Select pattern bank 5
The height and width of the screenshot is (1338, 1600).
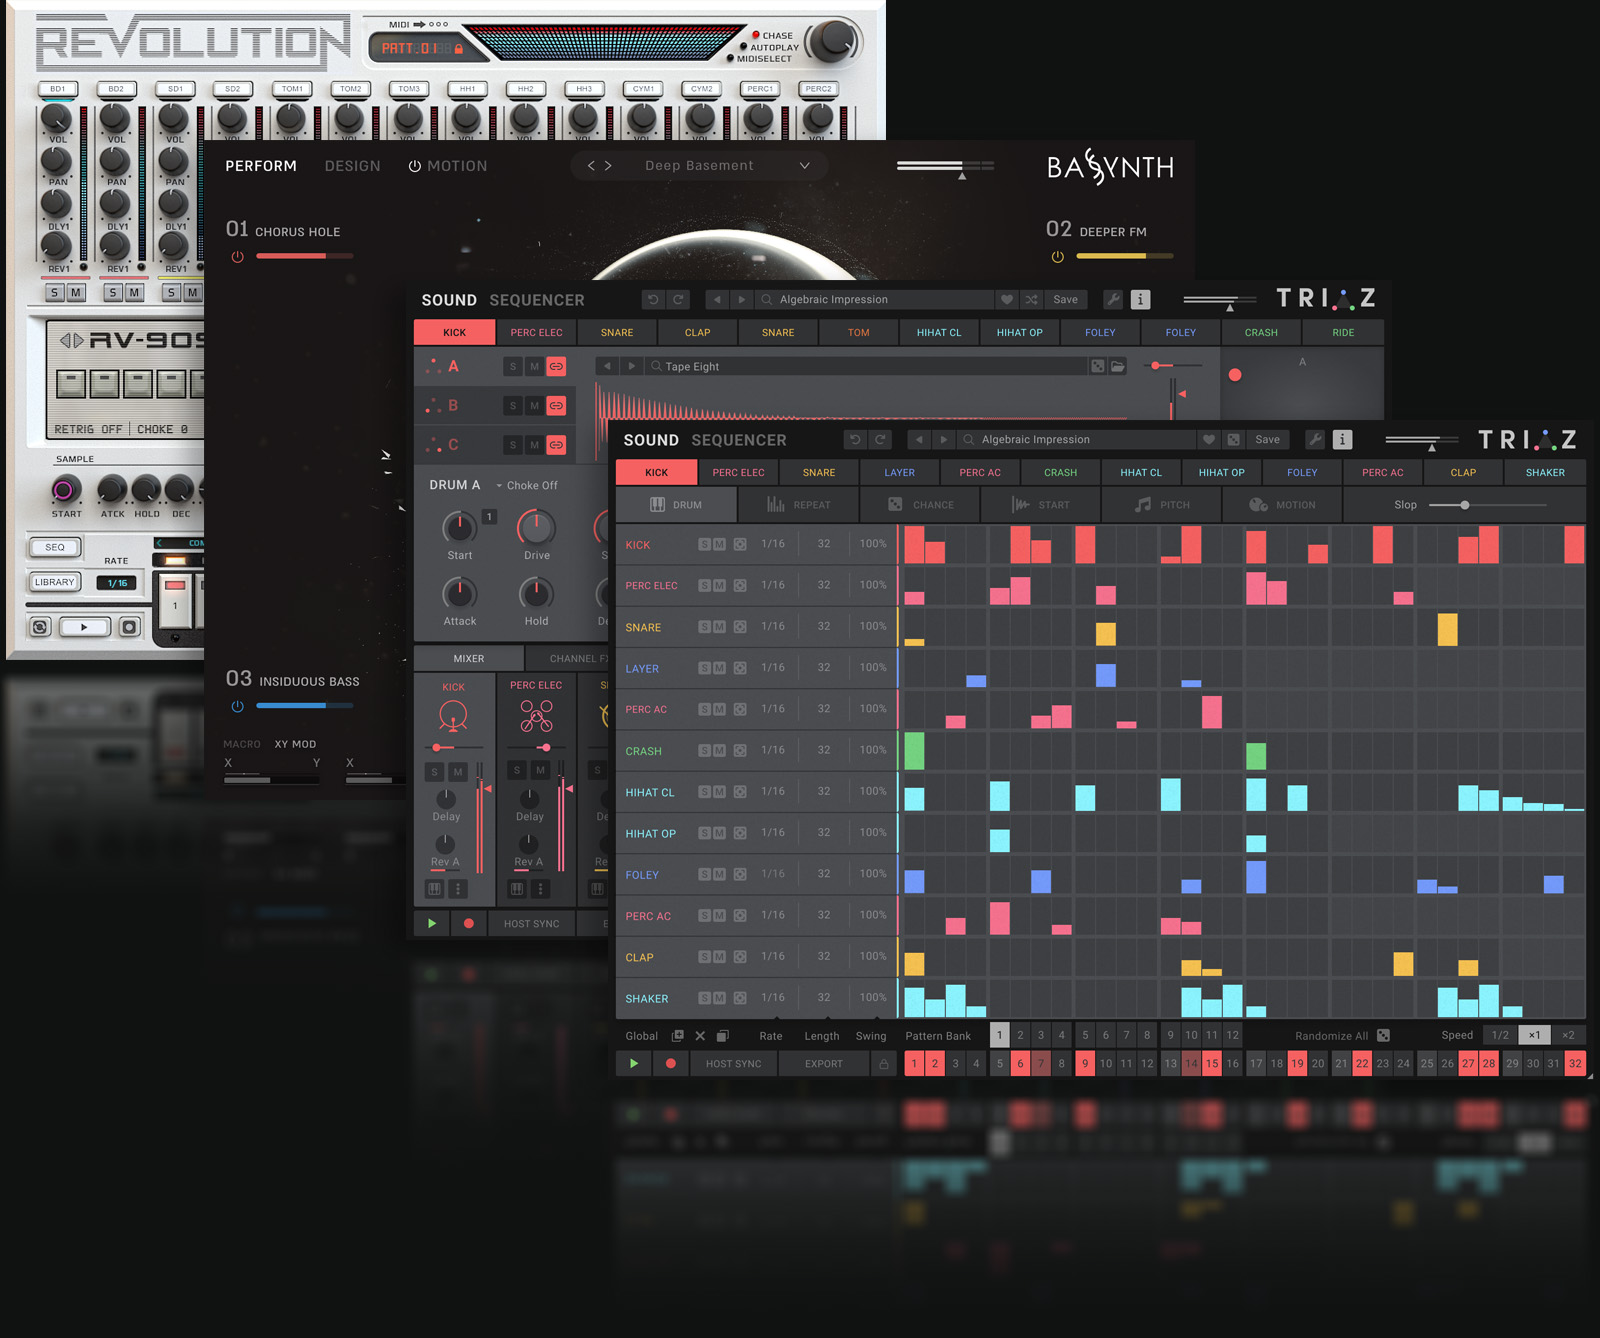tap(1085, 1035)
